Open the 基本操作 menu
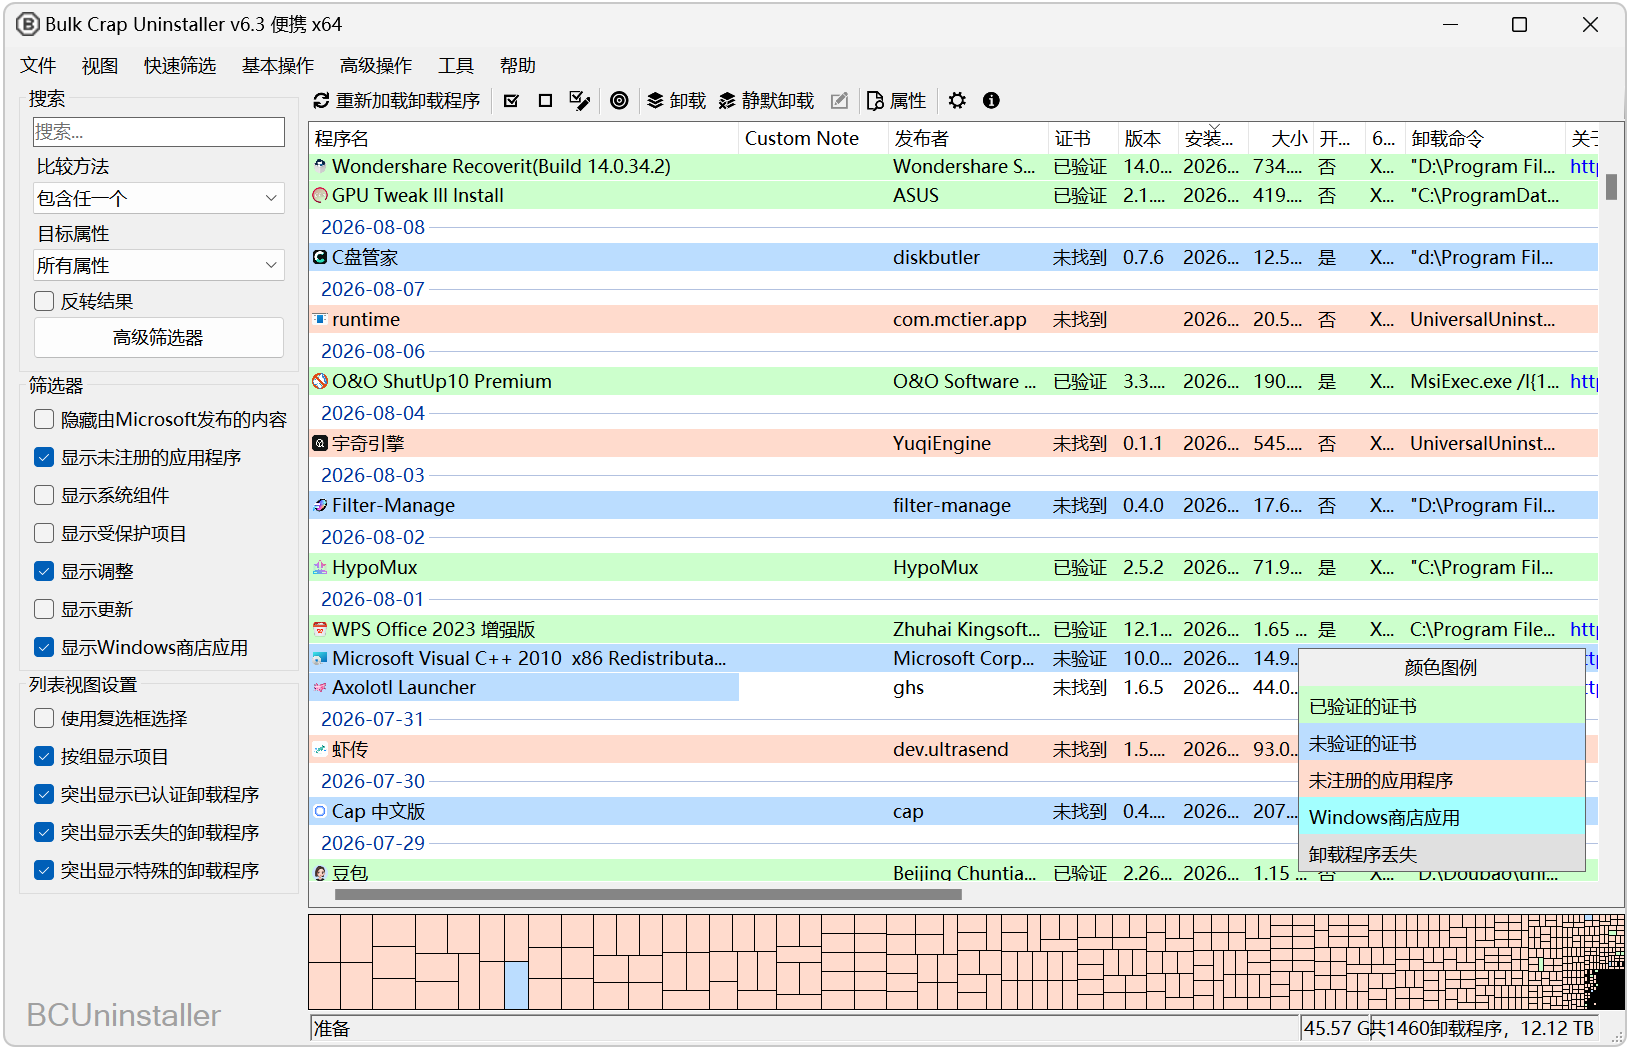Image resolution: width=1630 pixels, height=1050 pixels. pyautogui.click(x=278, y=66)
